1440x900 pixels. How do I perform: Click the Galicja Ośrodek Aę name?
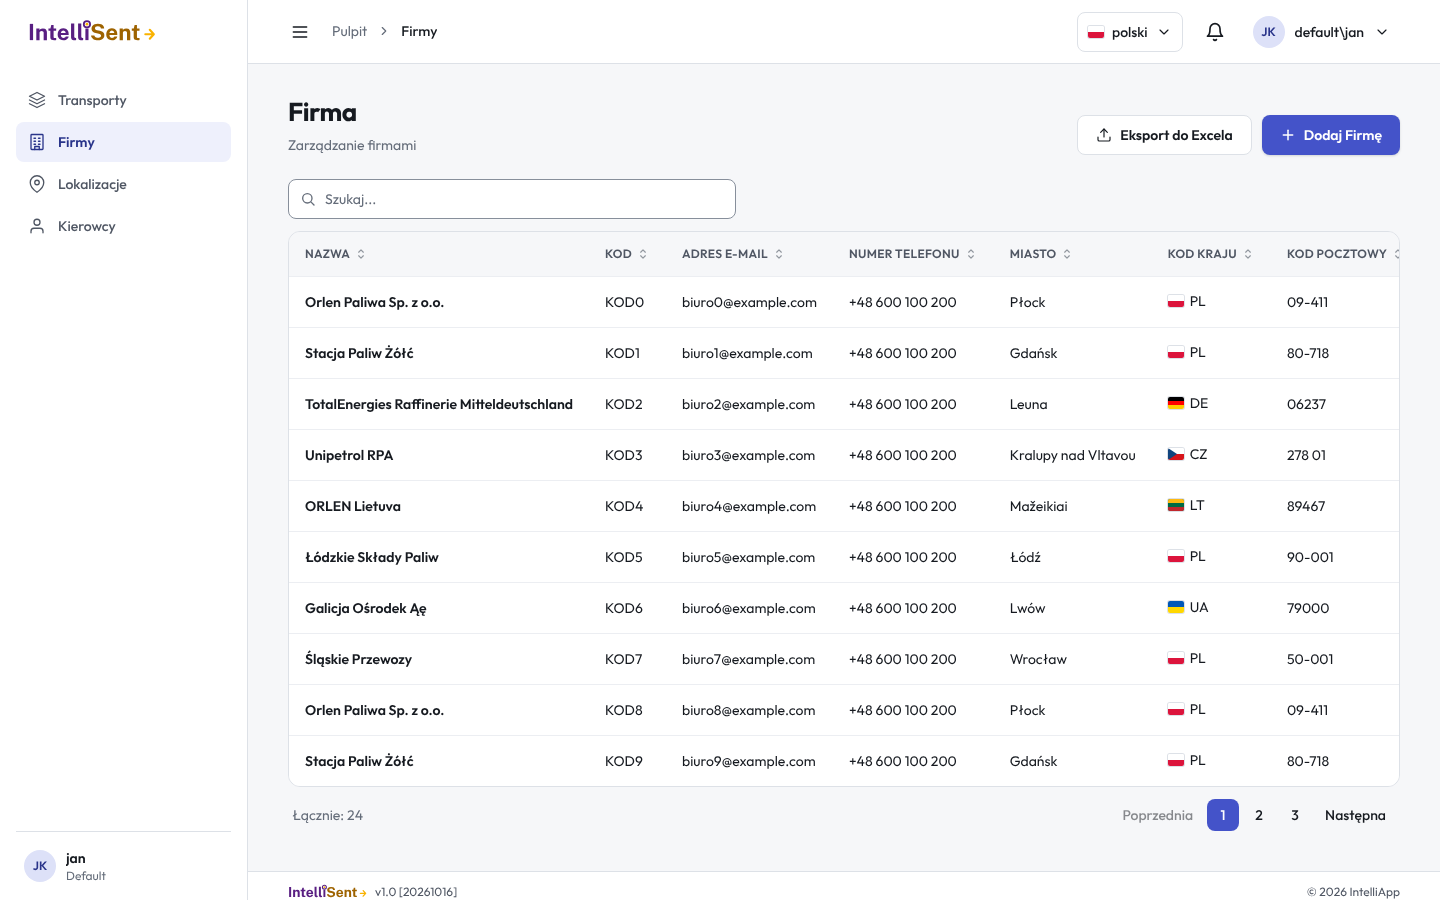366,608
